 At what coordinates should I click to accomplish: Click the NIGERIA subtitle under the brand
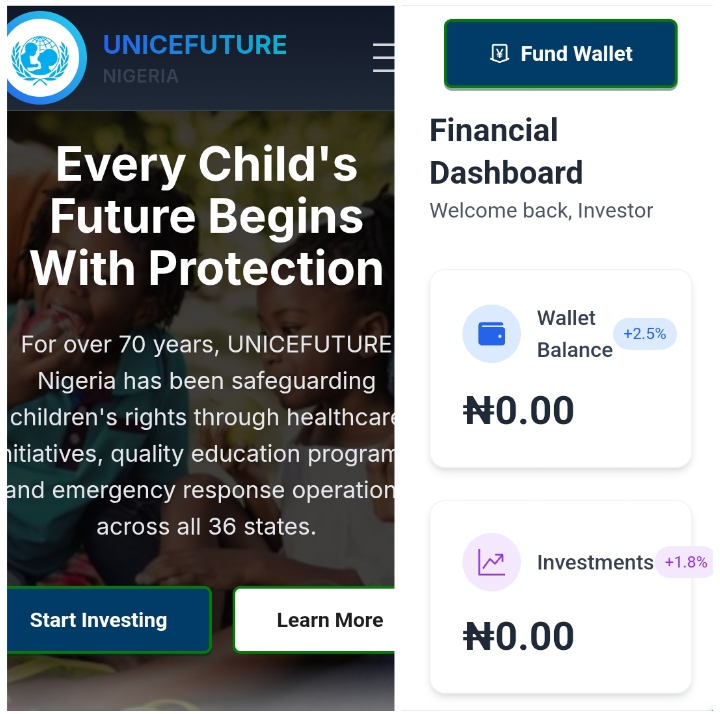click(x=141, y=76)
